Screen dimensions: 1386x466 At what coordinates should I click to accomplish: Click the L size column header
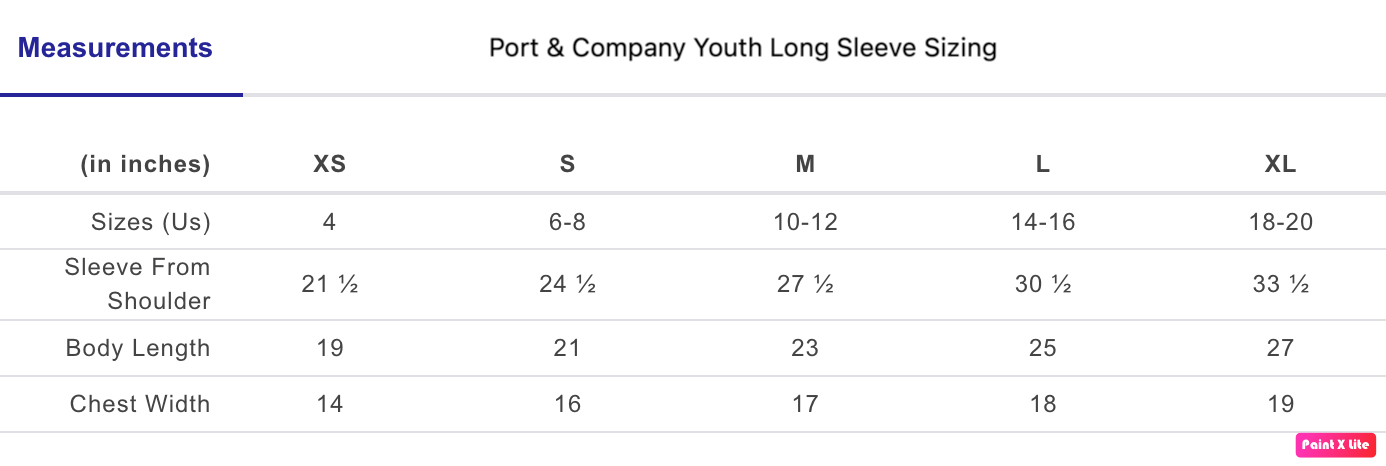[x=1043, y=165]
